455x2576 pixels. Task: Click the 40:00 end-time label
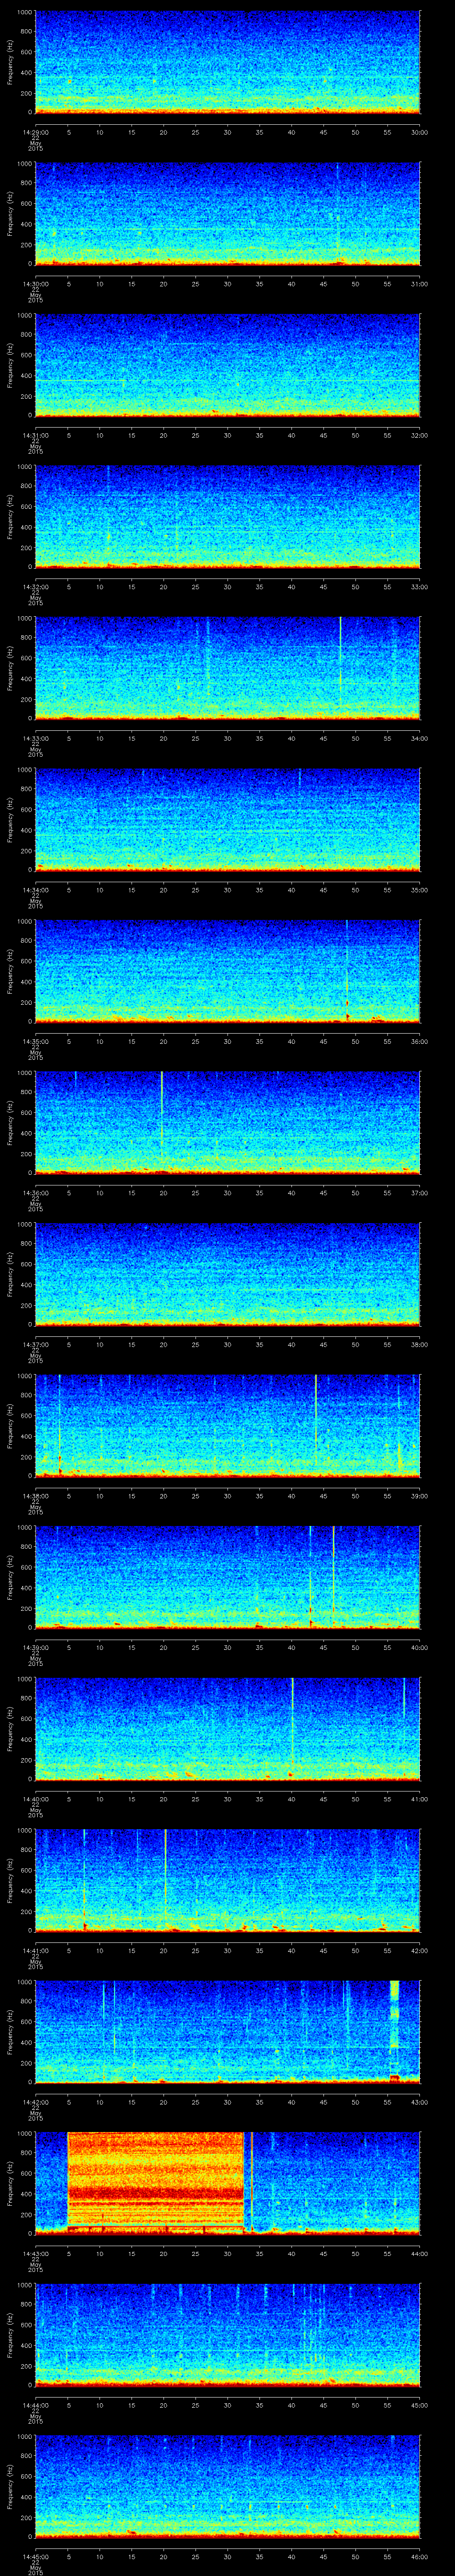click(420, 1647)
